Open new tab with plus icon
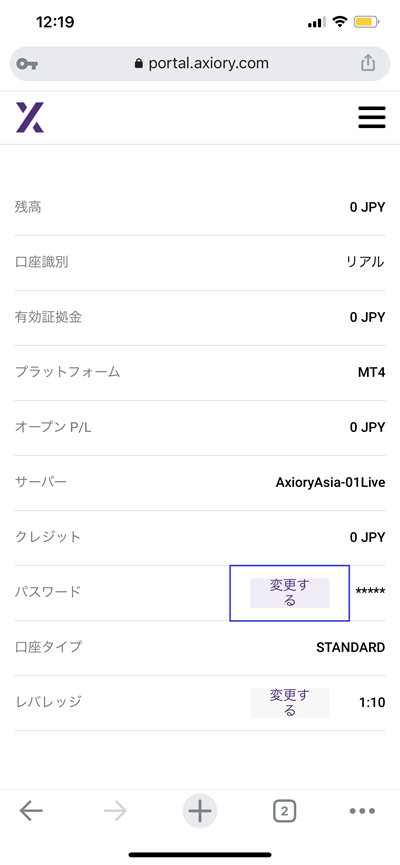 [x=200, y=811]
